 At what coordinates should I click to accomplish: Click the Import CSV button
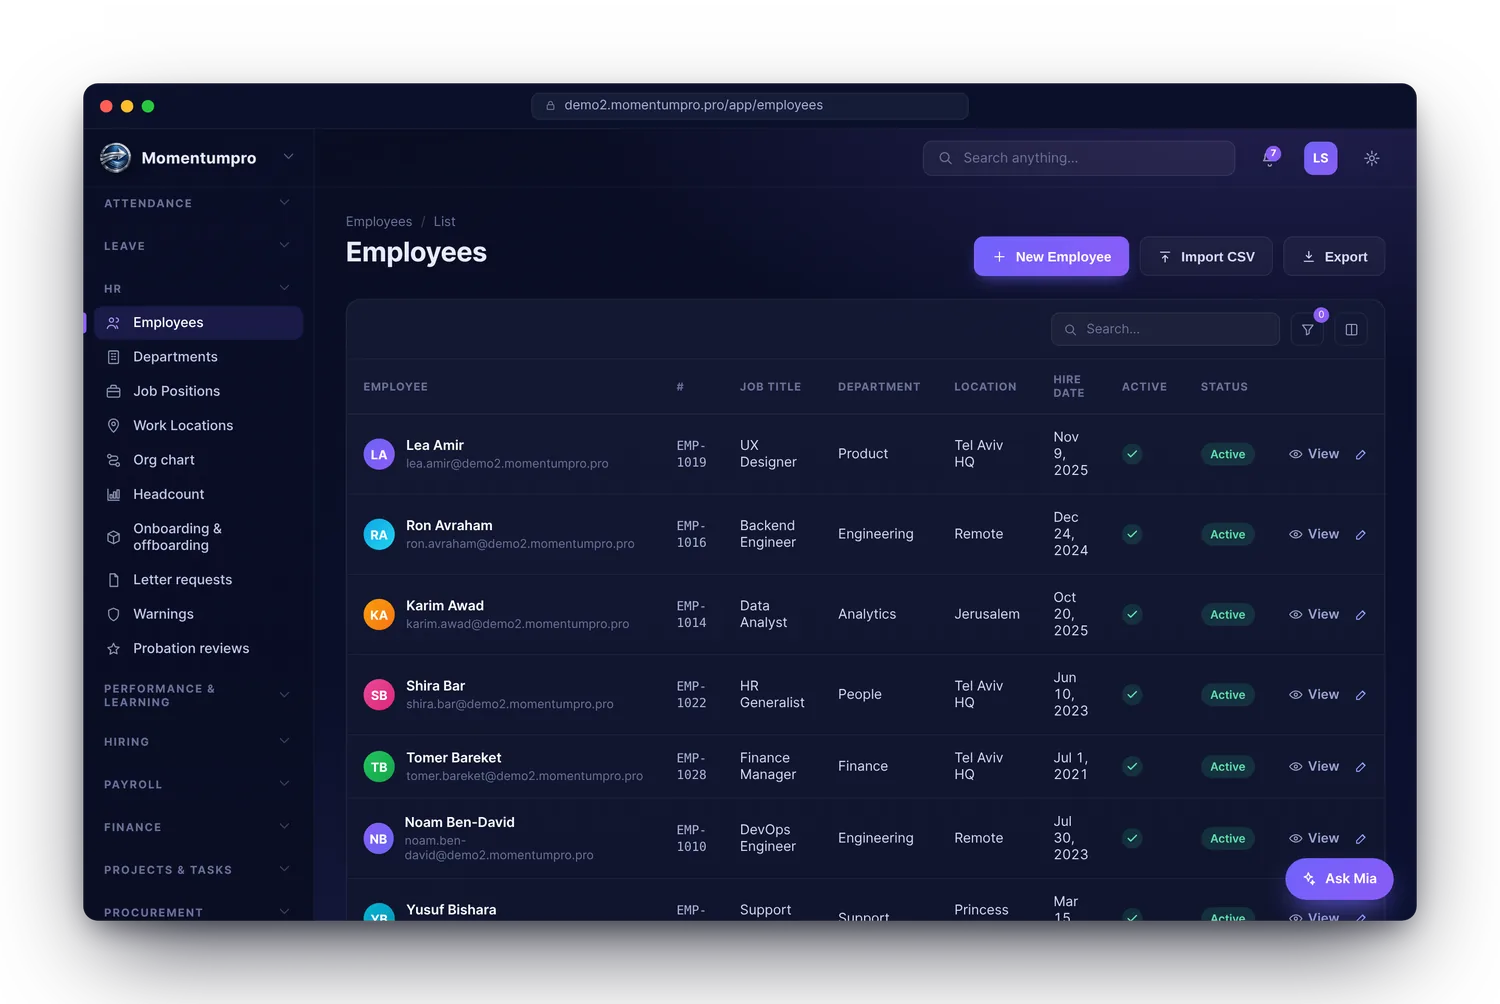click(x=1206, y=257)
